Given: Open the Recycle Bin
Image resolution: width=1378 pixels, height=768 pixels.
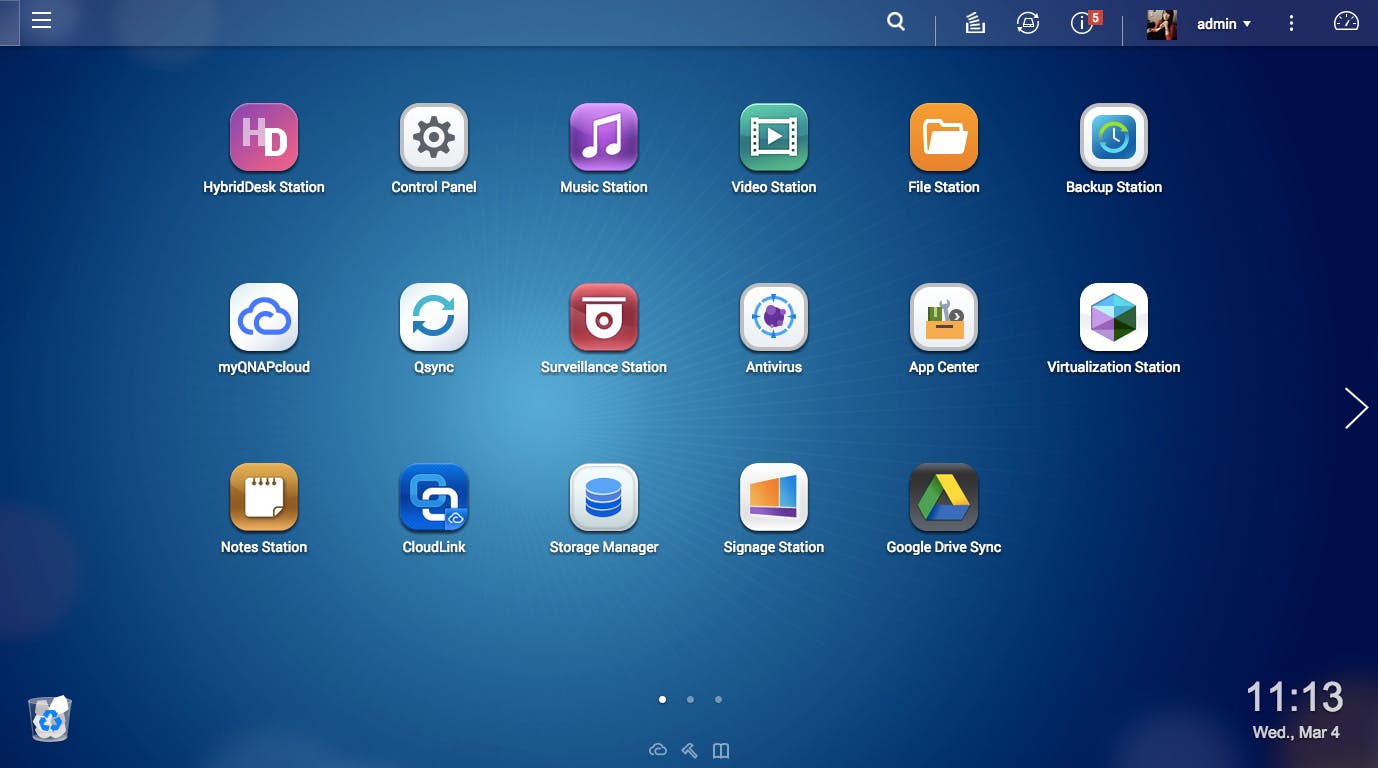Looking at the screenshot, I should (50, 718).
